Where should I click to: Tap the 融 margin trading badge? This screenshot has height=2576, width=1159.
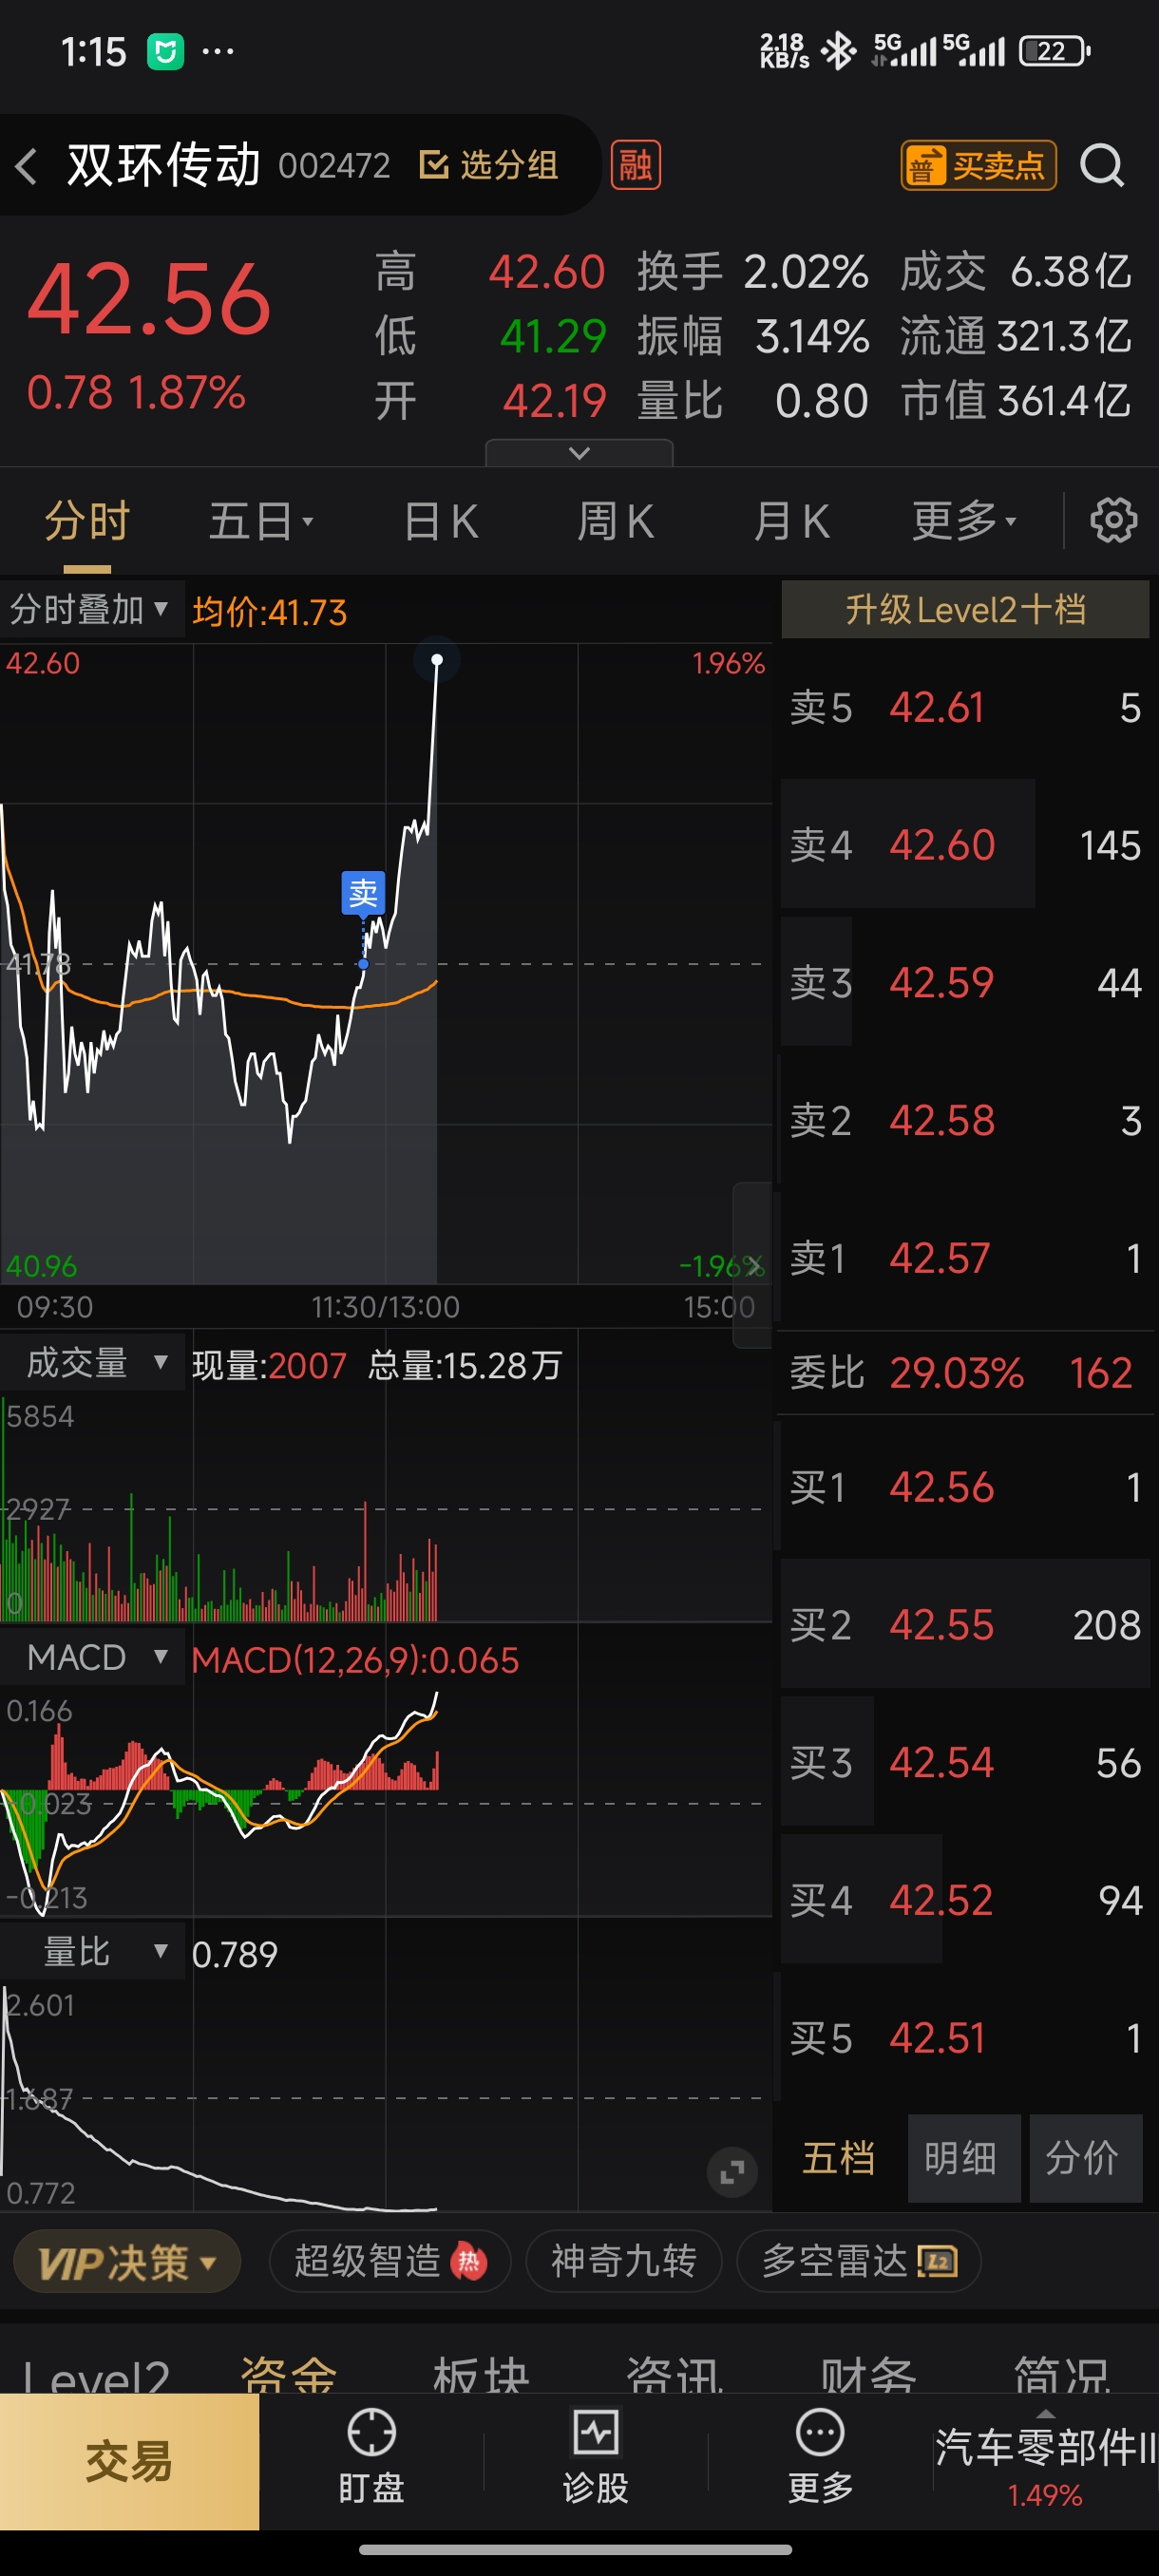tap(636, 165)
